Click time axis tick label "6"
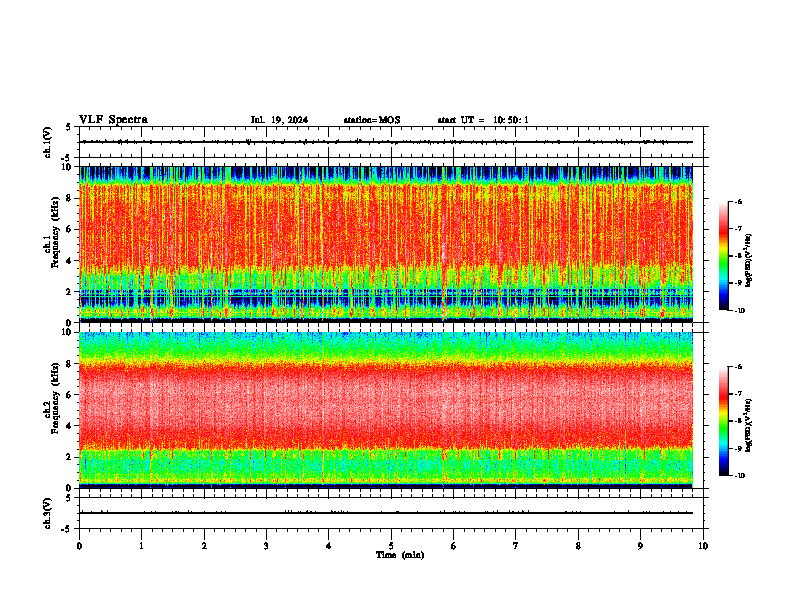 (x=453, y=546)
